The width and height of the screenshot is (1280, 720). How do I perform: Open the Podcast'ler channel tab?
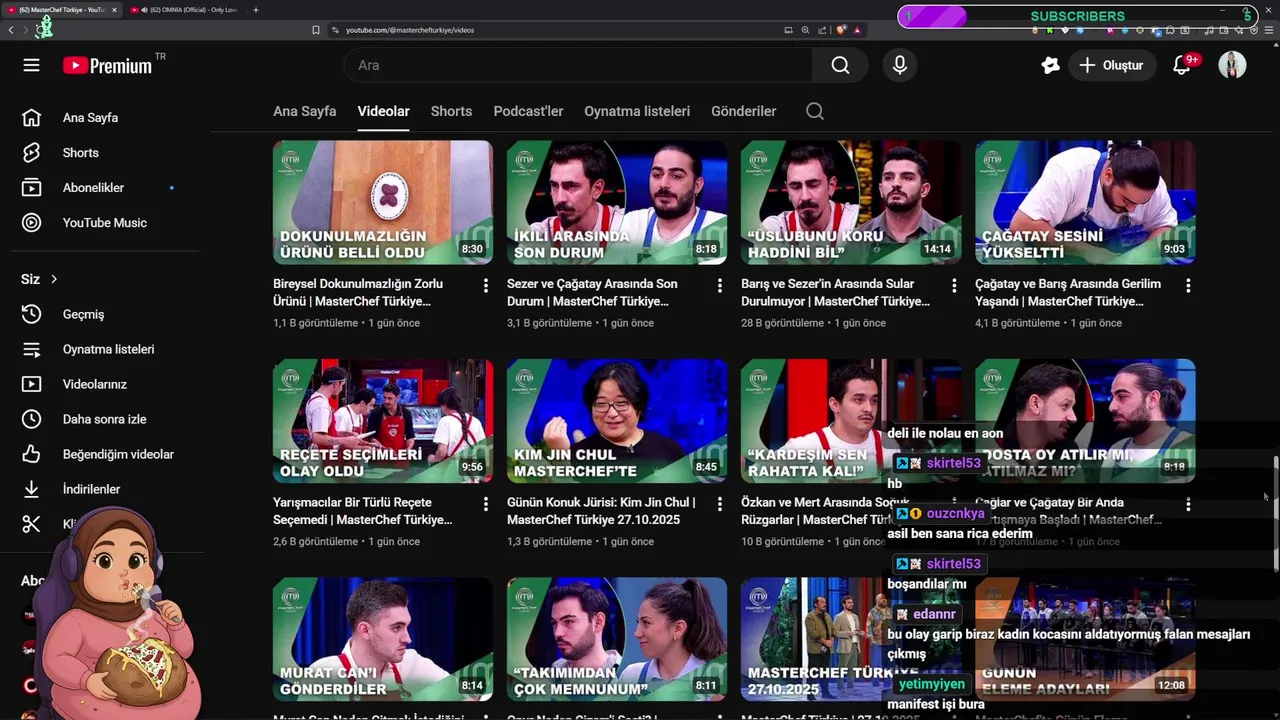point(528,111)
